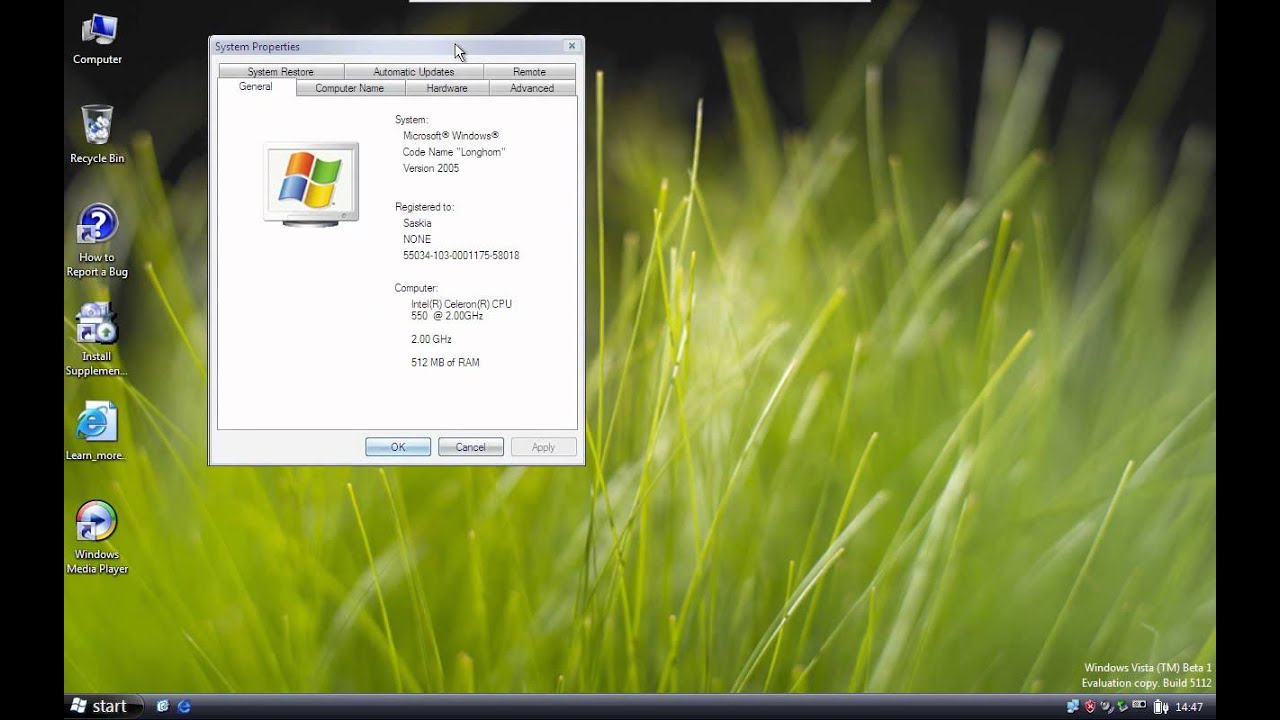Open the start menu
The image size is (1280, 720).
pyautogui.click(x=104, y=706)
